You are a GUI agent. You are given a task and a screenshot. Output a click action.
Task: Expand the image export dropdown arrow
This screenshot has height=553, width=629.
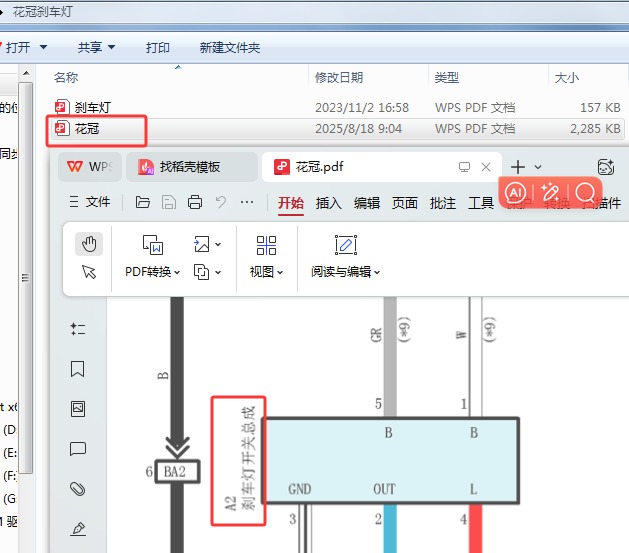click(x=218, y=244)
